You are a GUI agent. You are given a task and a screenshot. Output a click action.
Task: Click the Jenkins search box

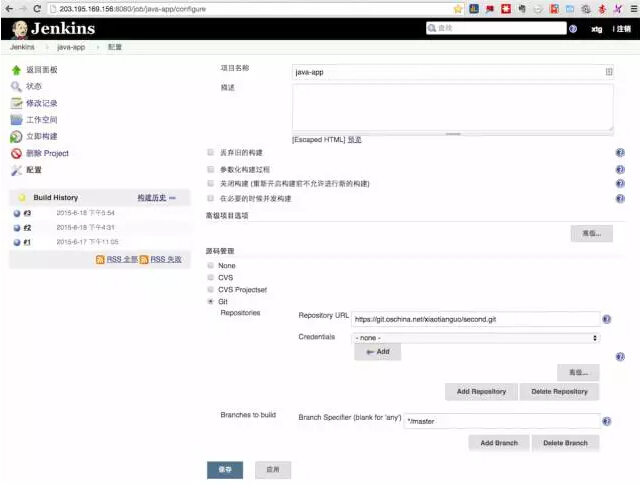(x=496, y=28)
